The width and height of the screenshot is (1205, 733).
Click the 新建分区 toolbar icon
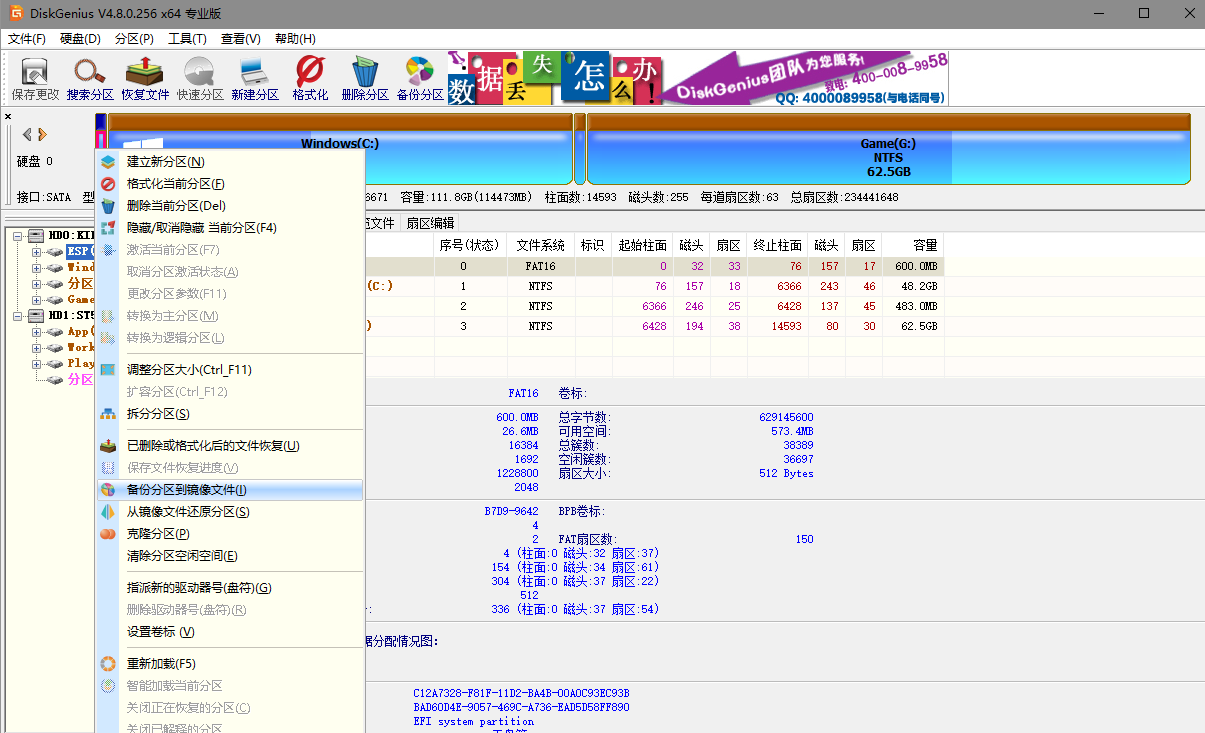(255, 79)
